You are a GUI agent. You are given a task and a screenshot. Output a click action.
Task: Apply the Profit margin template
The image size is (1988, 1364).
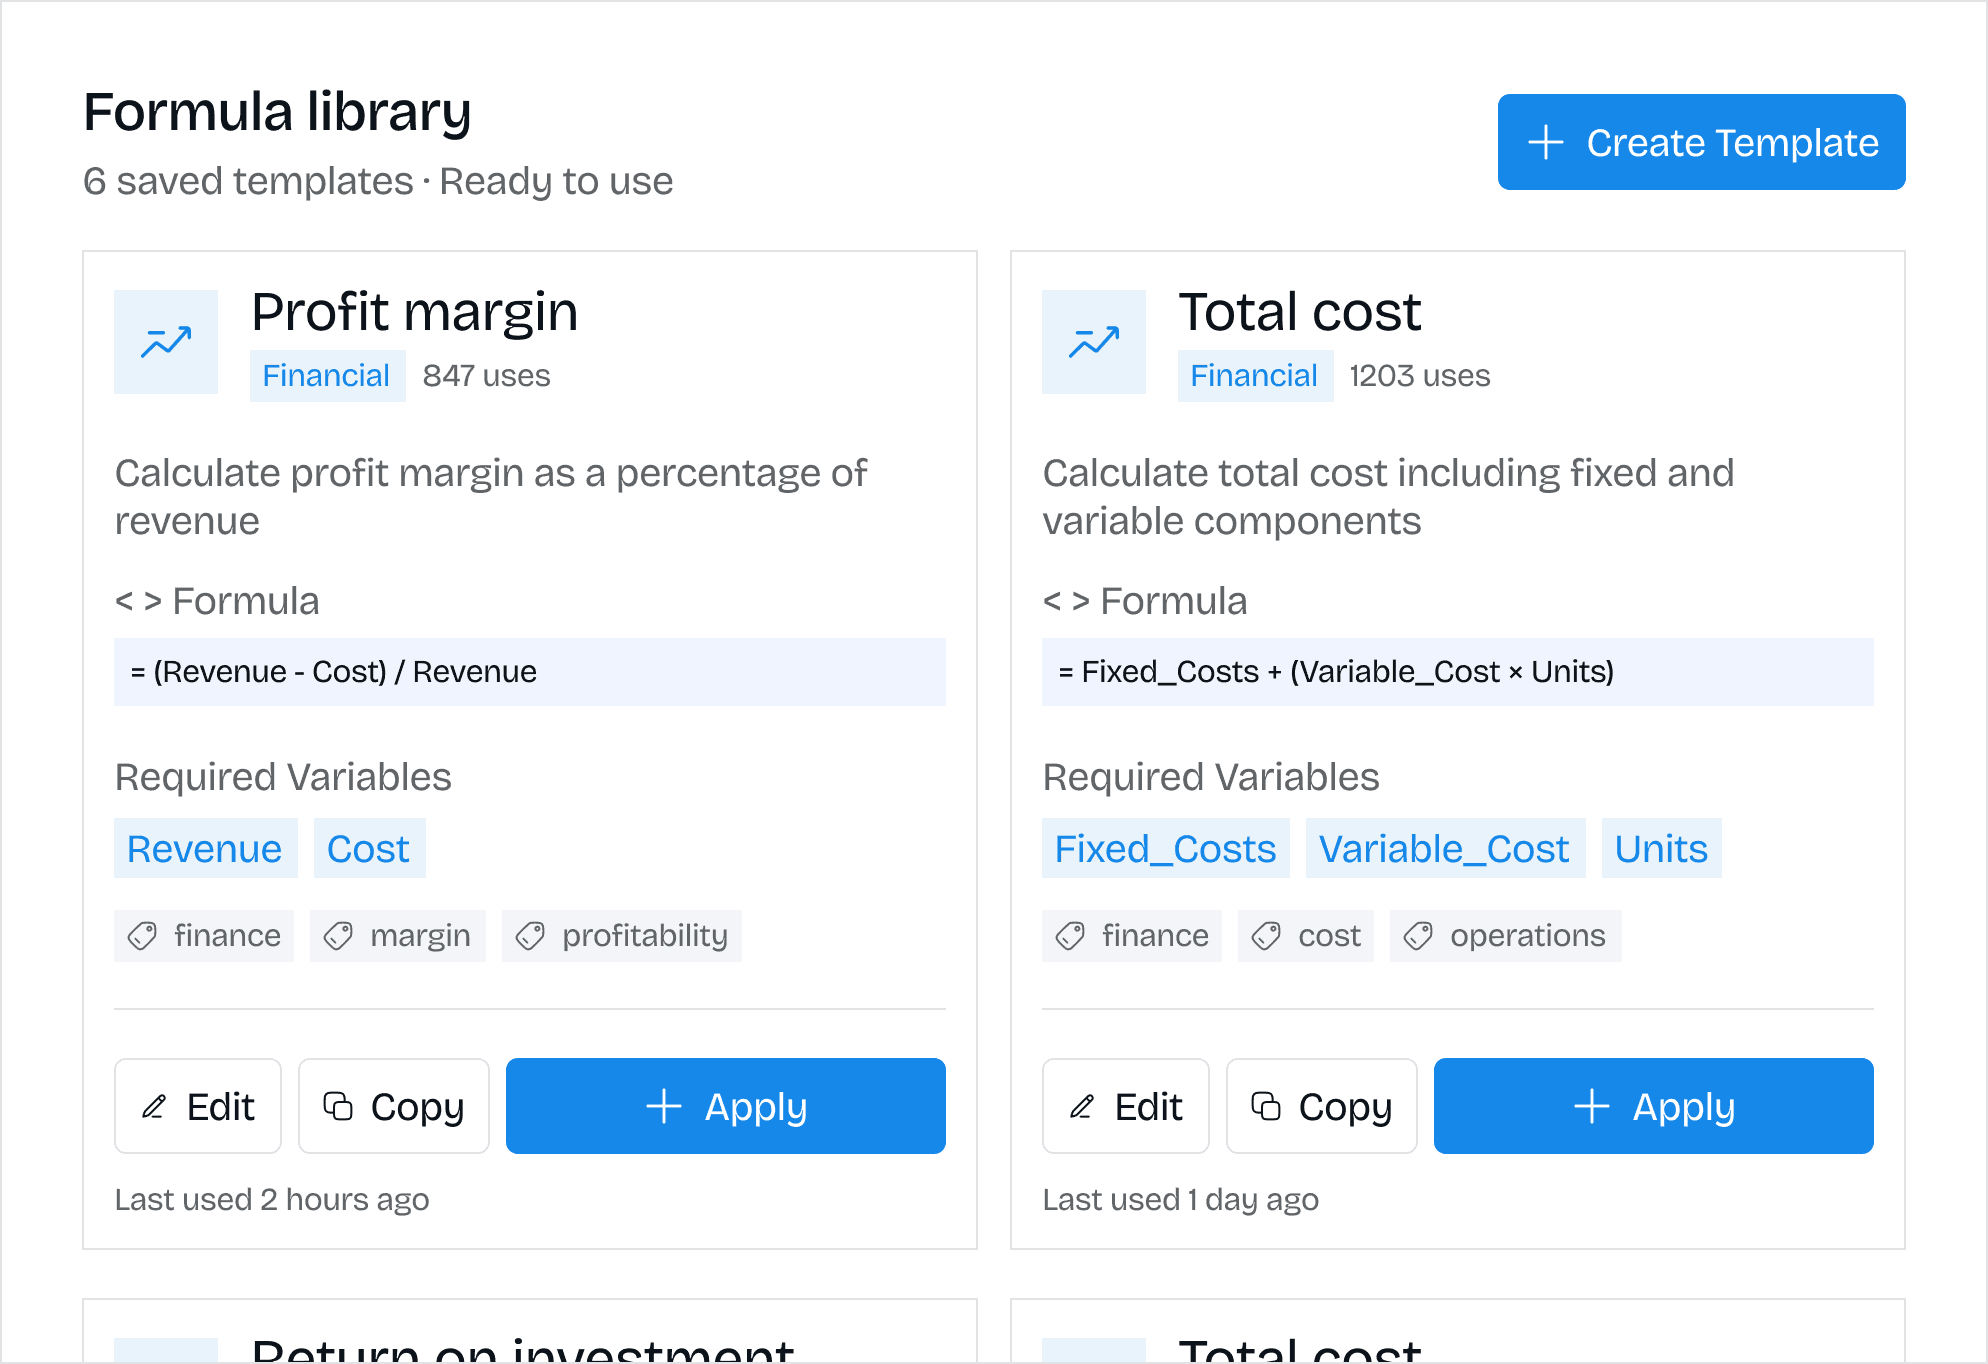click(x=726, y=1106)
